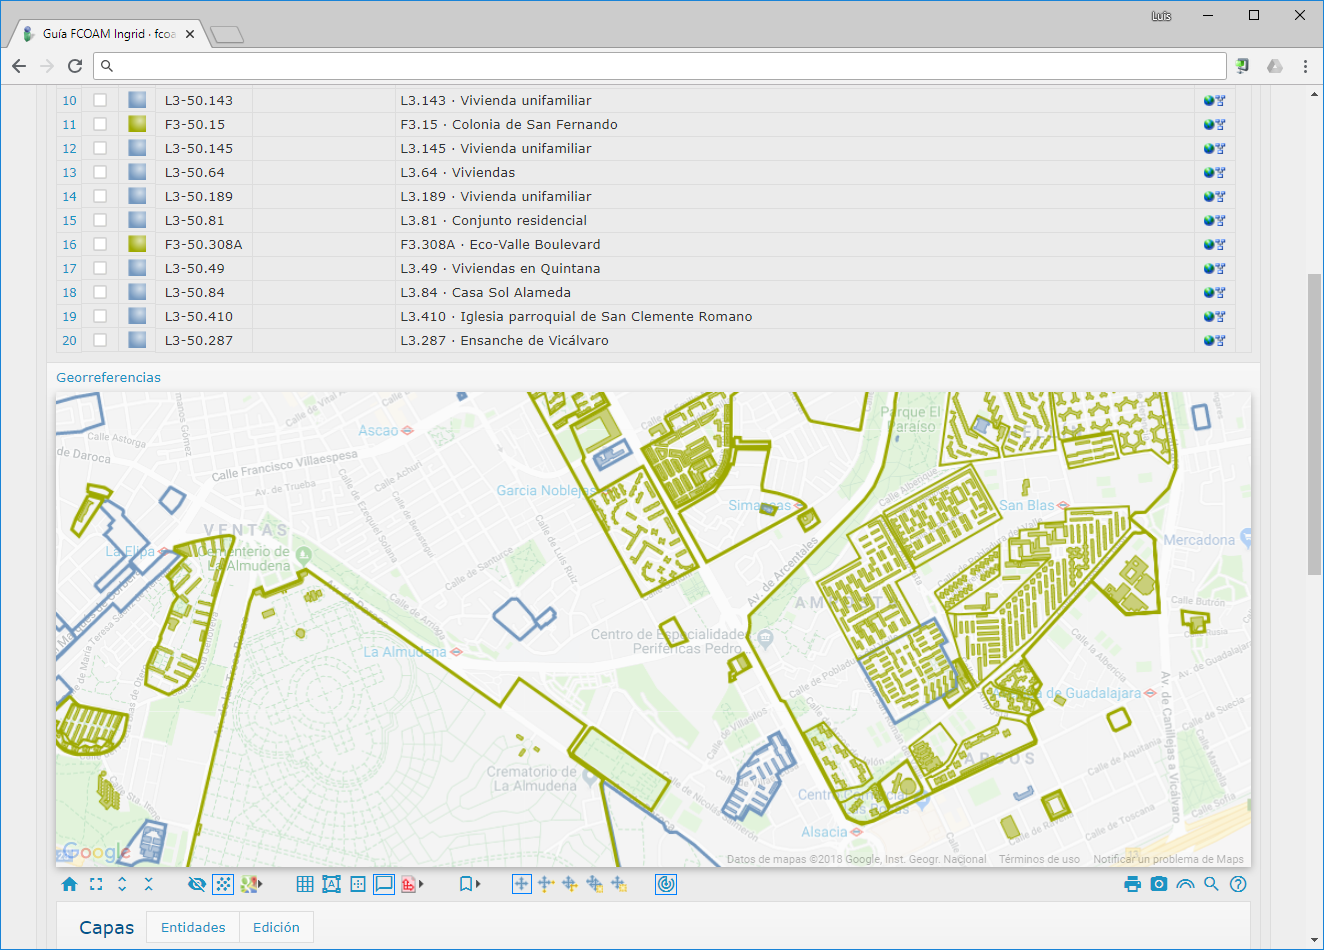Expand the red PDF export dropdown arrow

[x=421, y=884]
